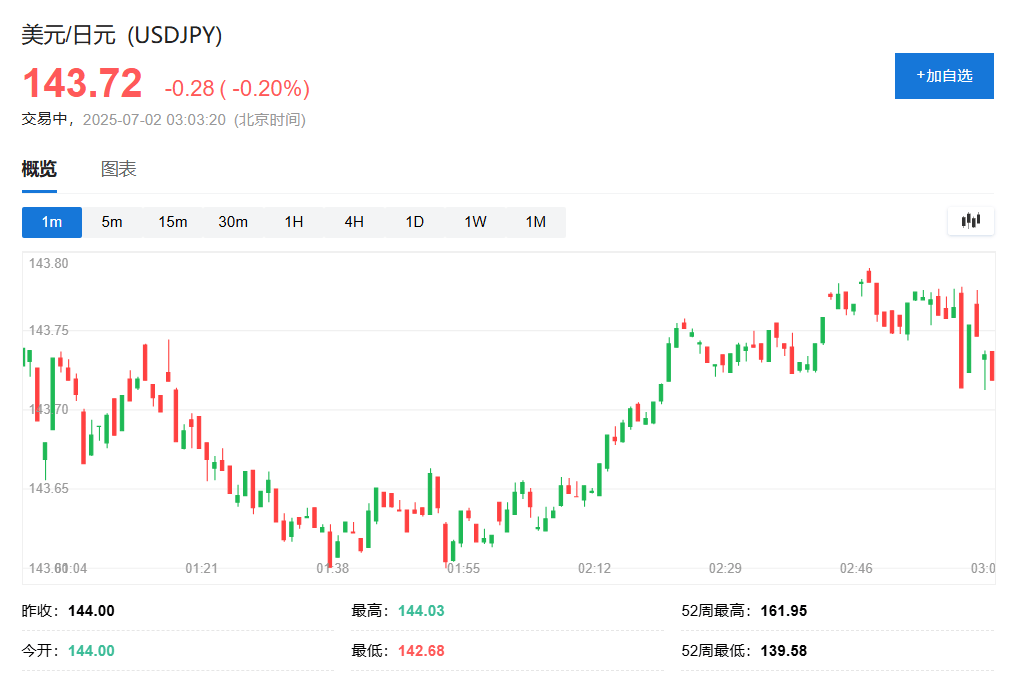
Task: Select the 5m timeframe button
Action: click(x=112, y=222)
